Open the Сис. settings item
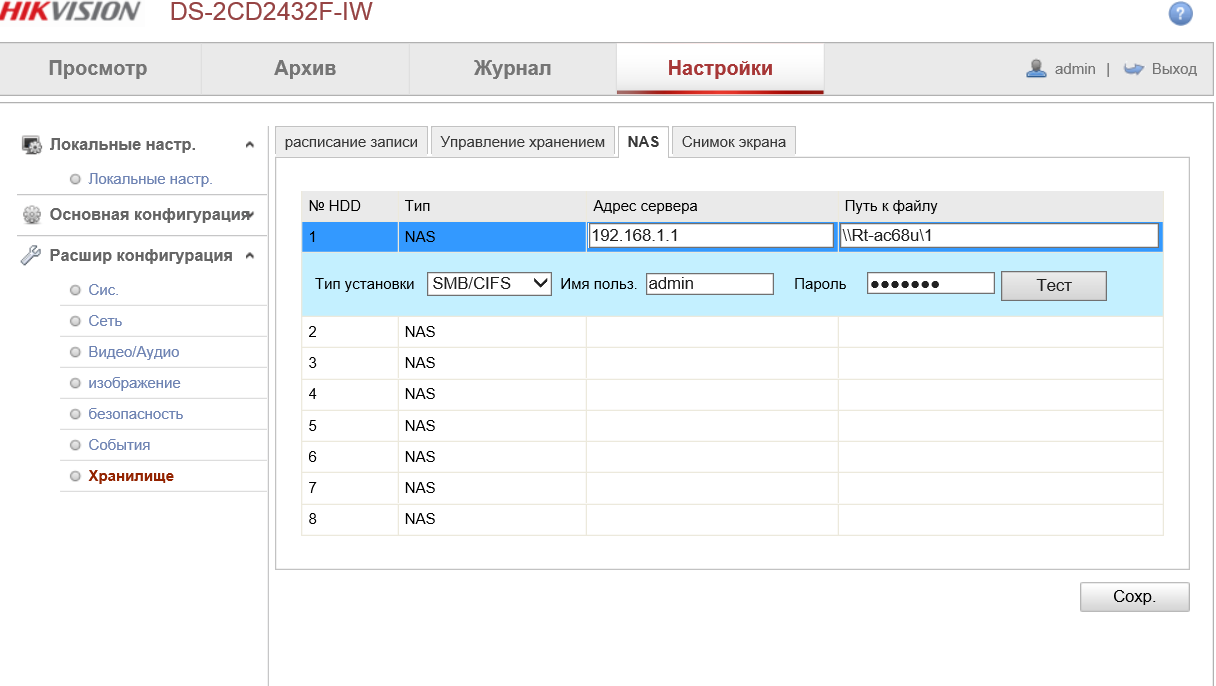1216x686 pixels. (x=103, y=290)
